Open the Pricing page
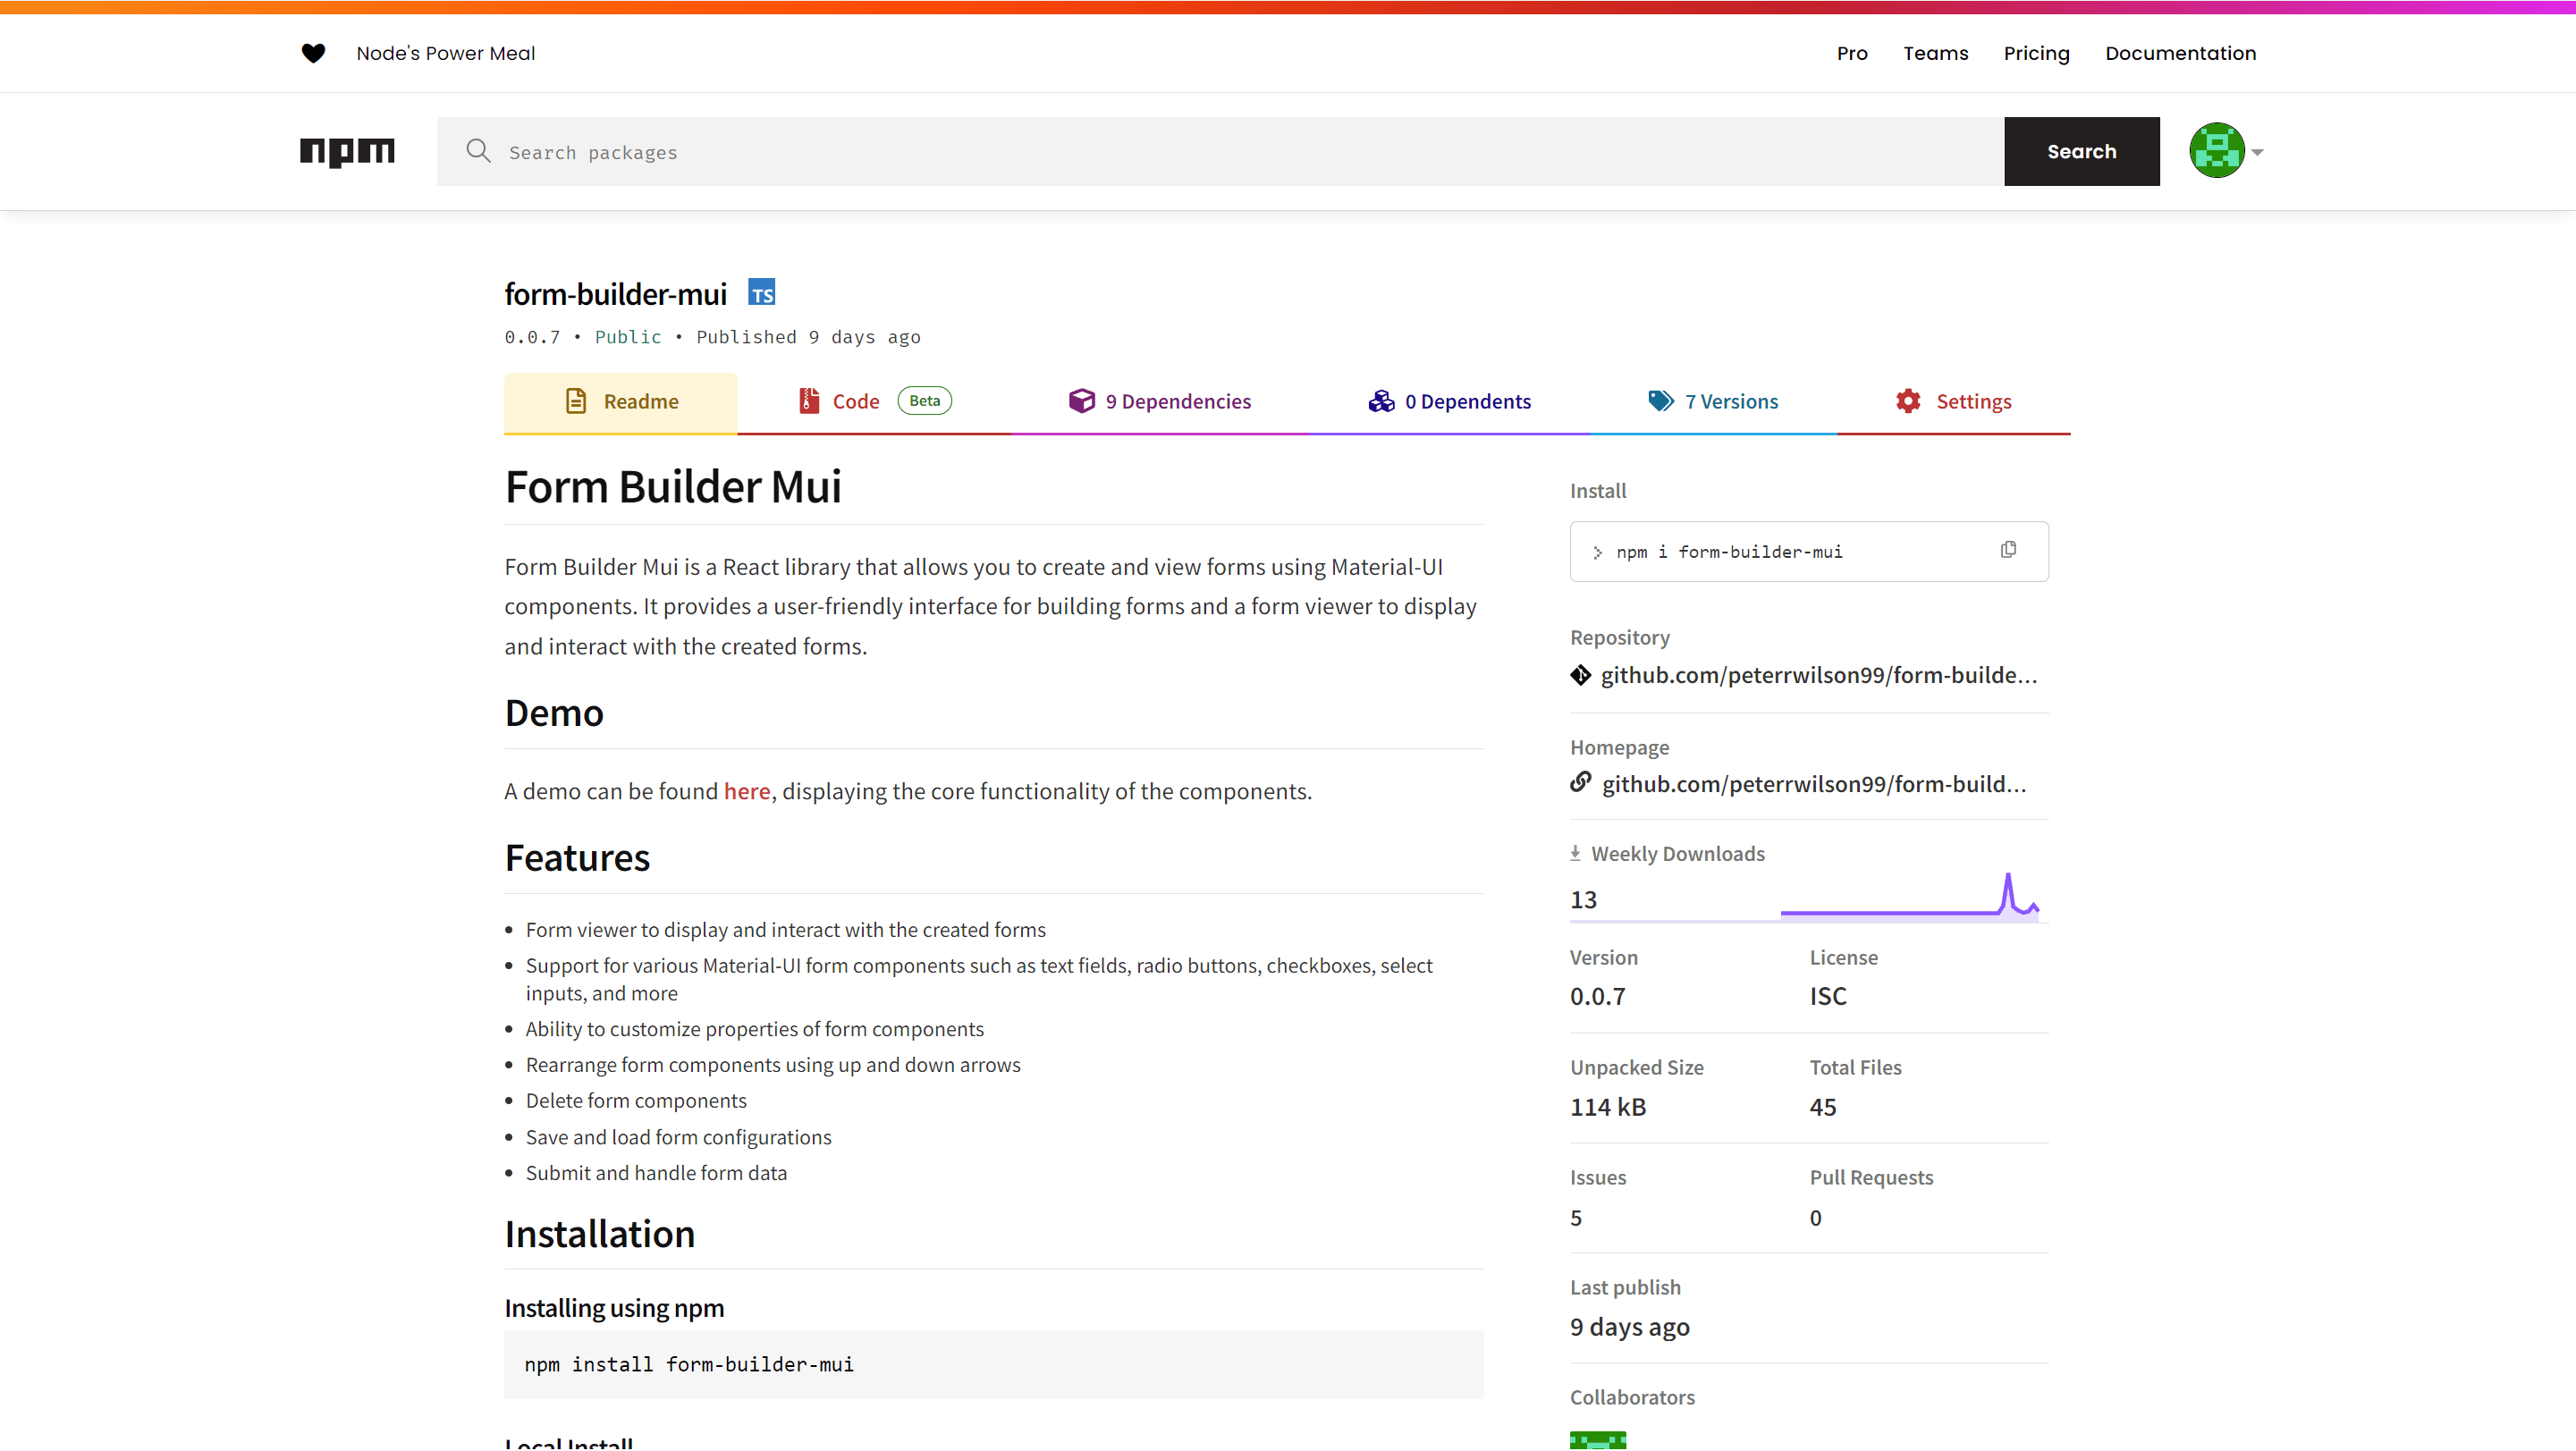2576x1451 pixels. [2036, 53]
